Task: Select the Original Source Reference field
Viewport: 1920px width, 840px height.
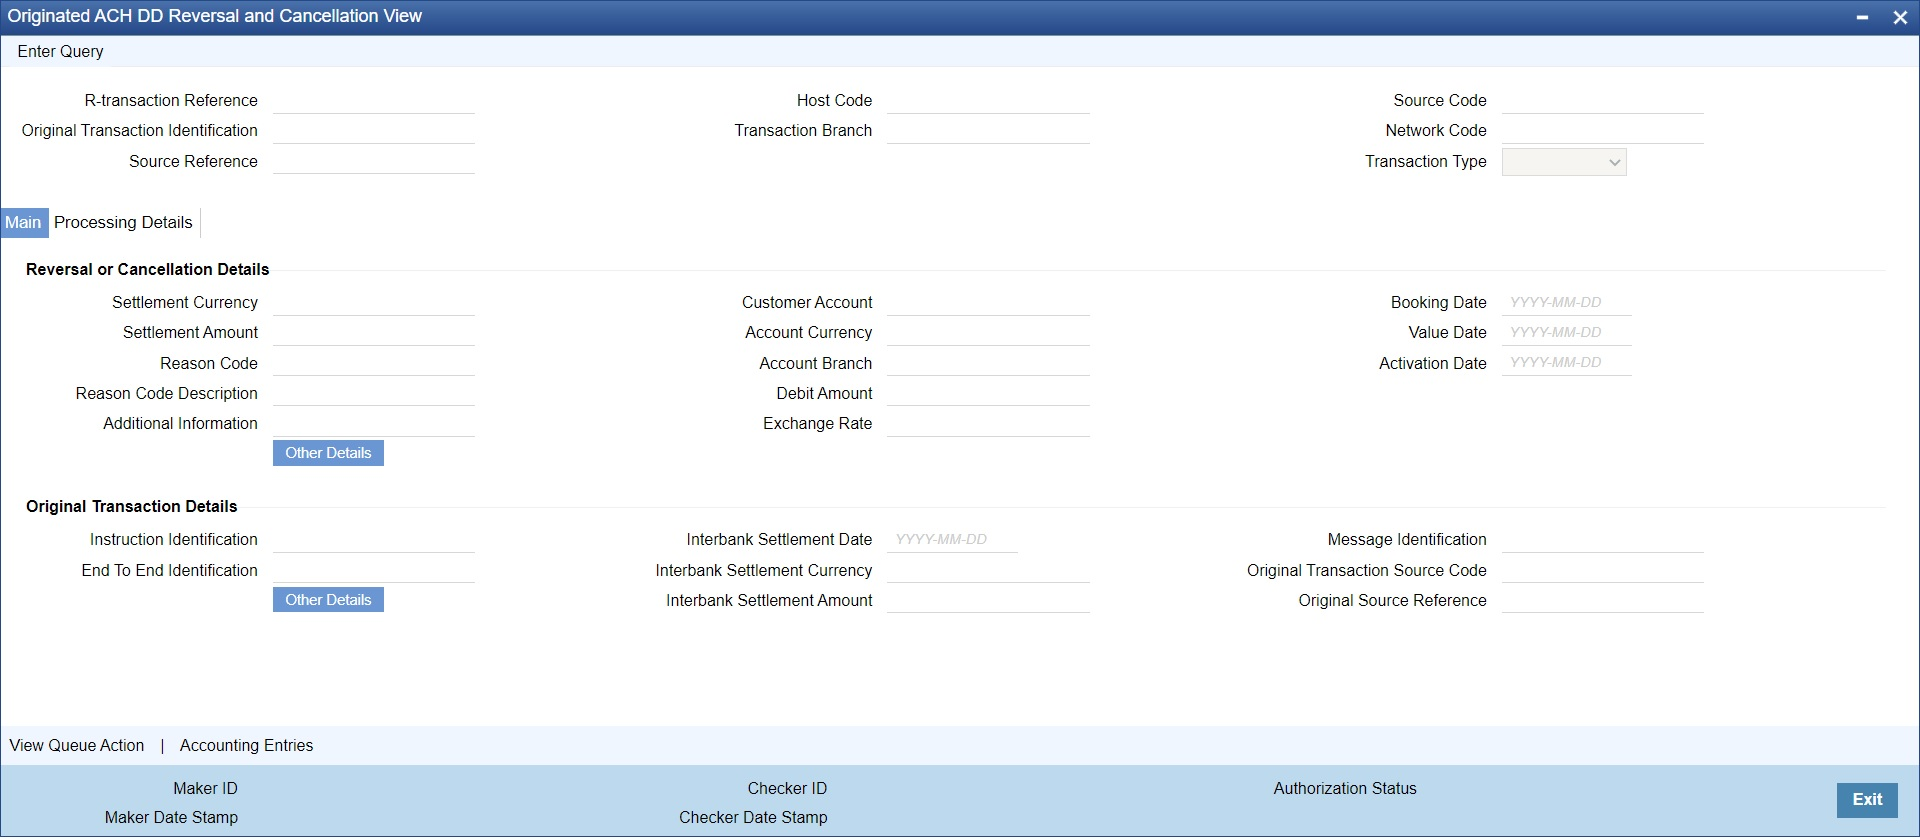Action: tap(1603, 601)
